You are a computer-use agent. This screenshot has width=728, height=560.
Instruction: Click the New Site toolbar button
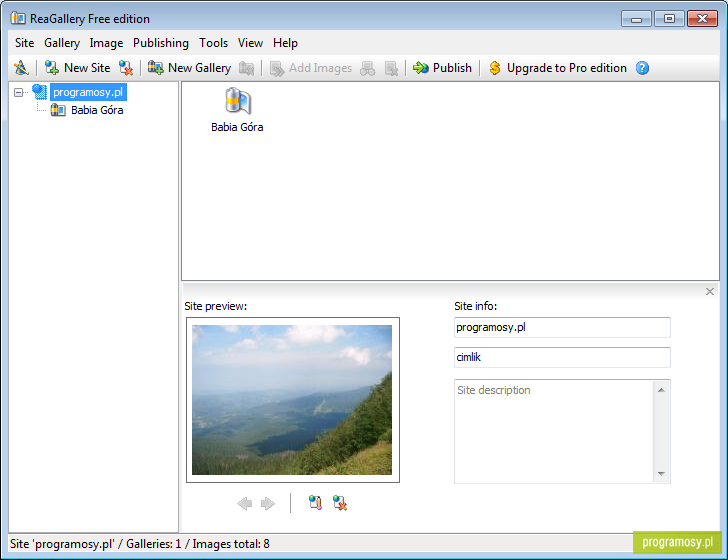78,68
